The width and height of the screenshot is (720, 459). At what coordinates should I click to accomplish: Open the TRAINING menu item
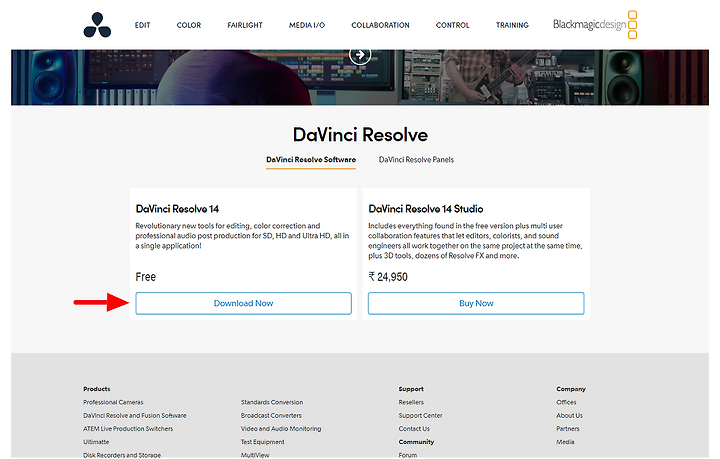point(512,25)
